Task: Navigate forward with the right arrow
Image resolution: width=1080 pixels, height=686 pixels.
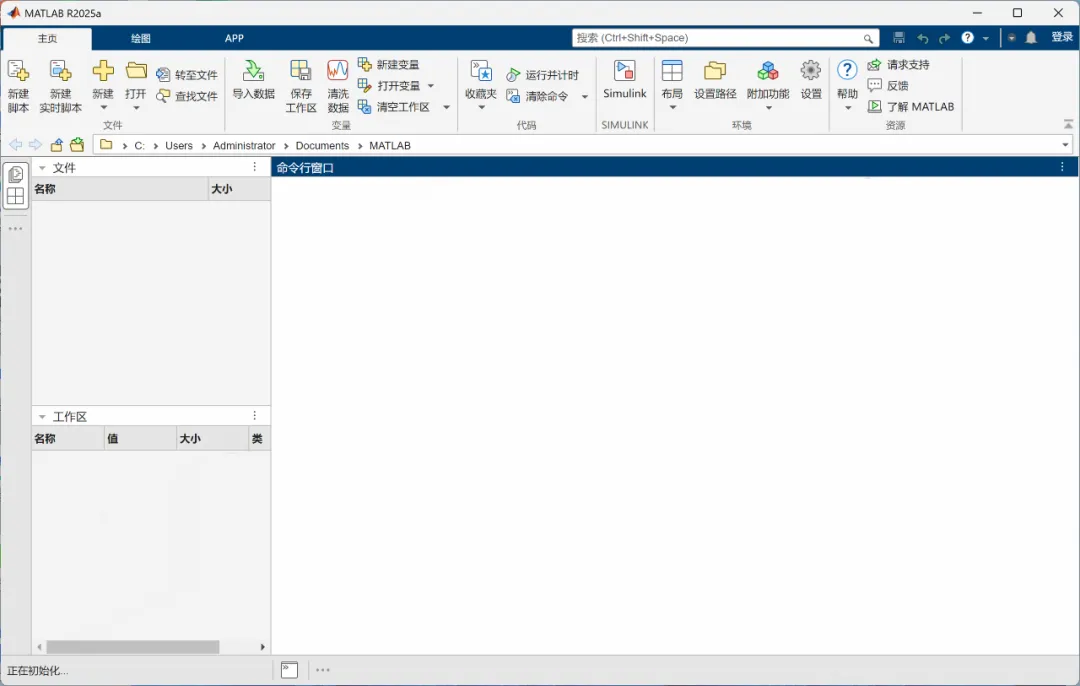Action: [x=35, y=145]
